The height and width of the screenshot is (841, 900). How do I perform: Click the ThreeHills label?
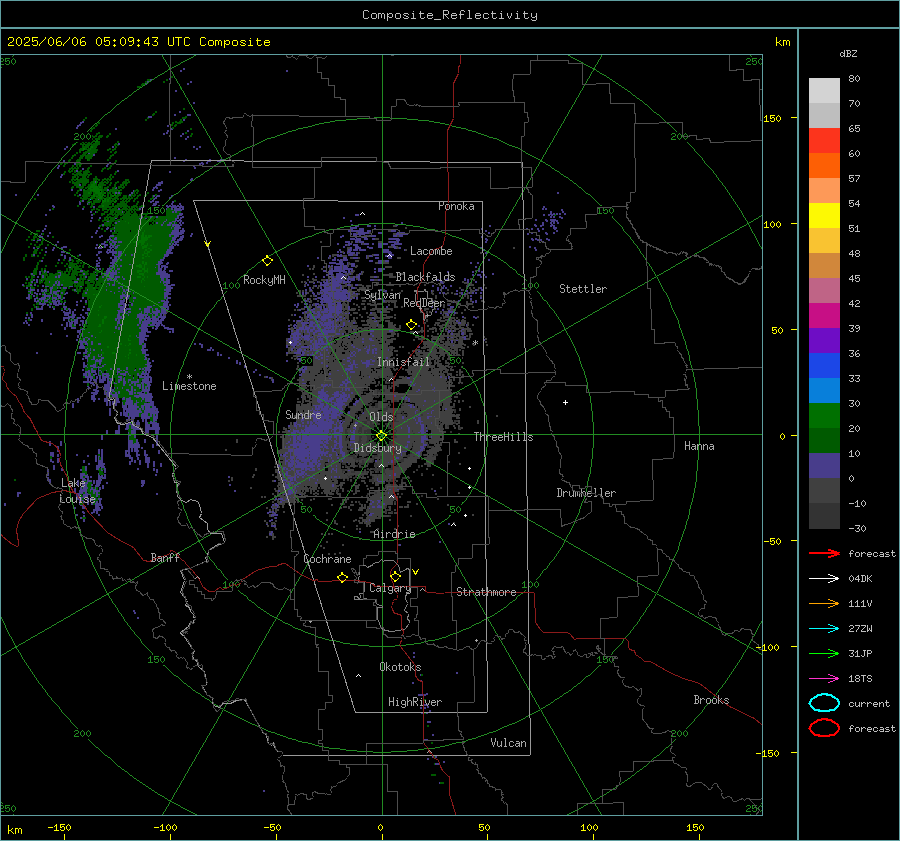[x=503, y=437]
